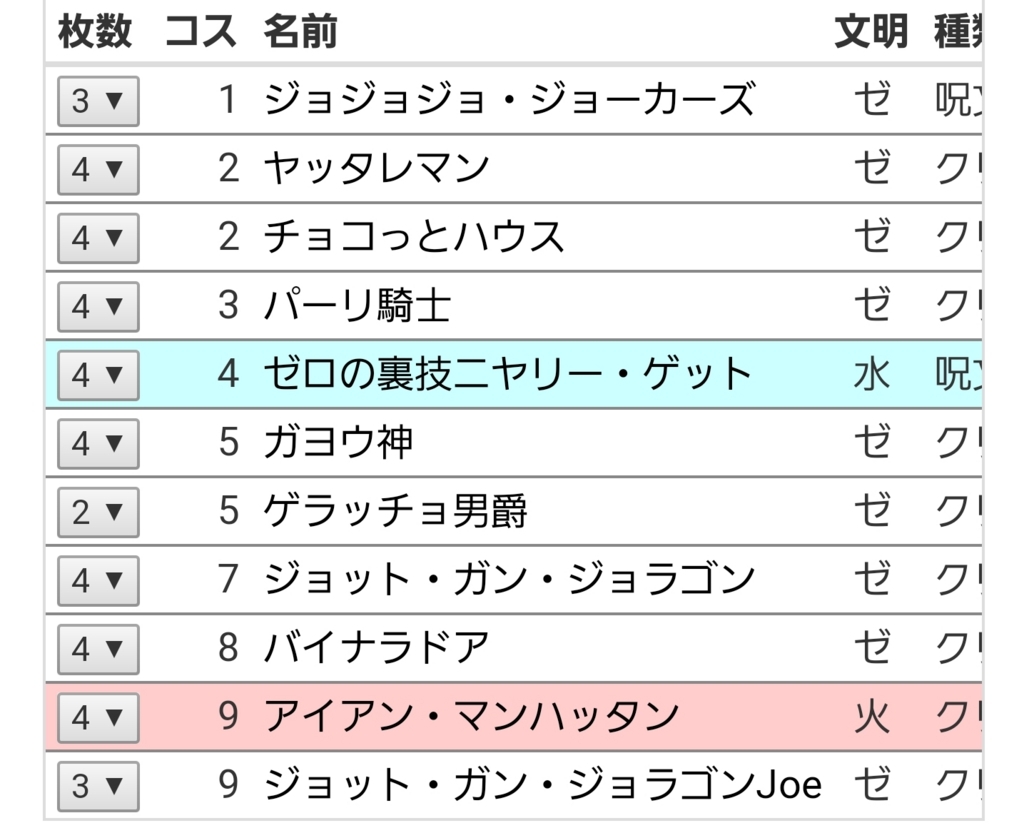The width and height of the screenshot is (1024, 828).
Task: Open the quantity dropdown for ゲラッチョ男爵
Action: (x=96, y=512)
